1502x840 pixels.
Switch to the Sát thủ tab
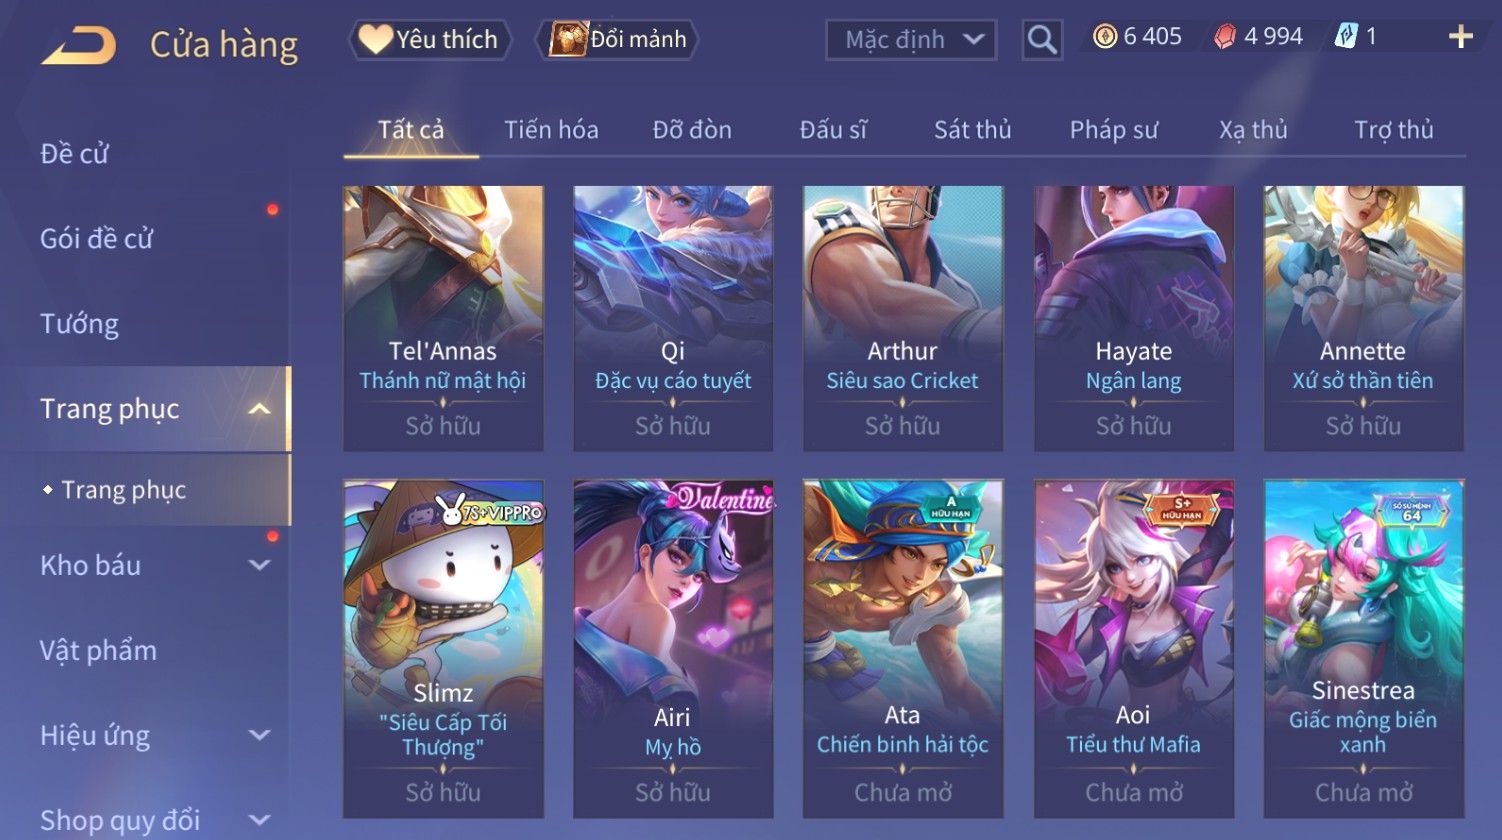pyautogui.click(x=972, y=130)
